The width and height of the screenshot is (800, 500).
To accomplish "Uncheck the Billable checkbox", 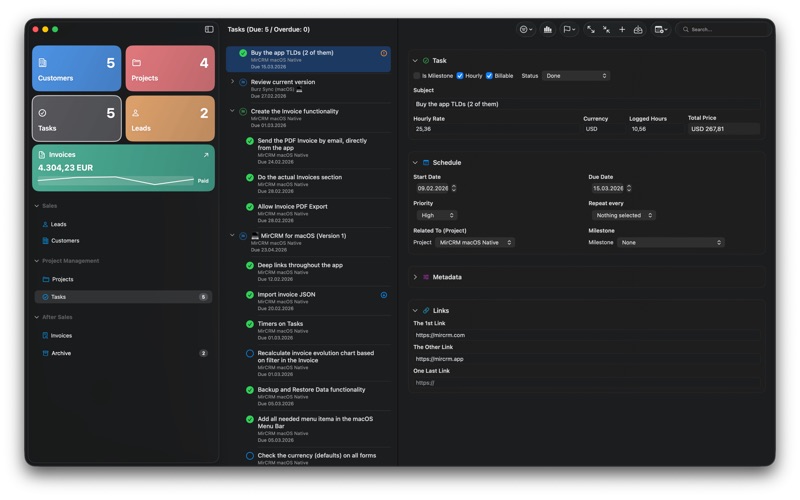I will 489,76.
